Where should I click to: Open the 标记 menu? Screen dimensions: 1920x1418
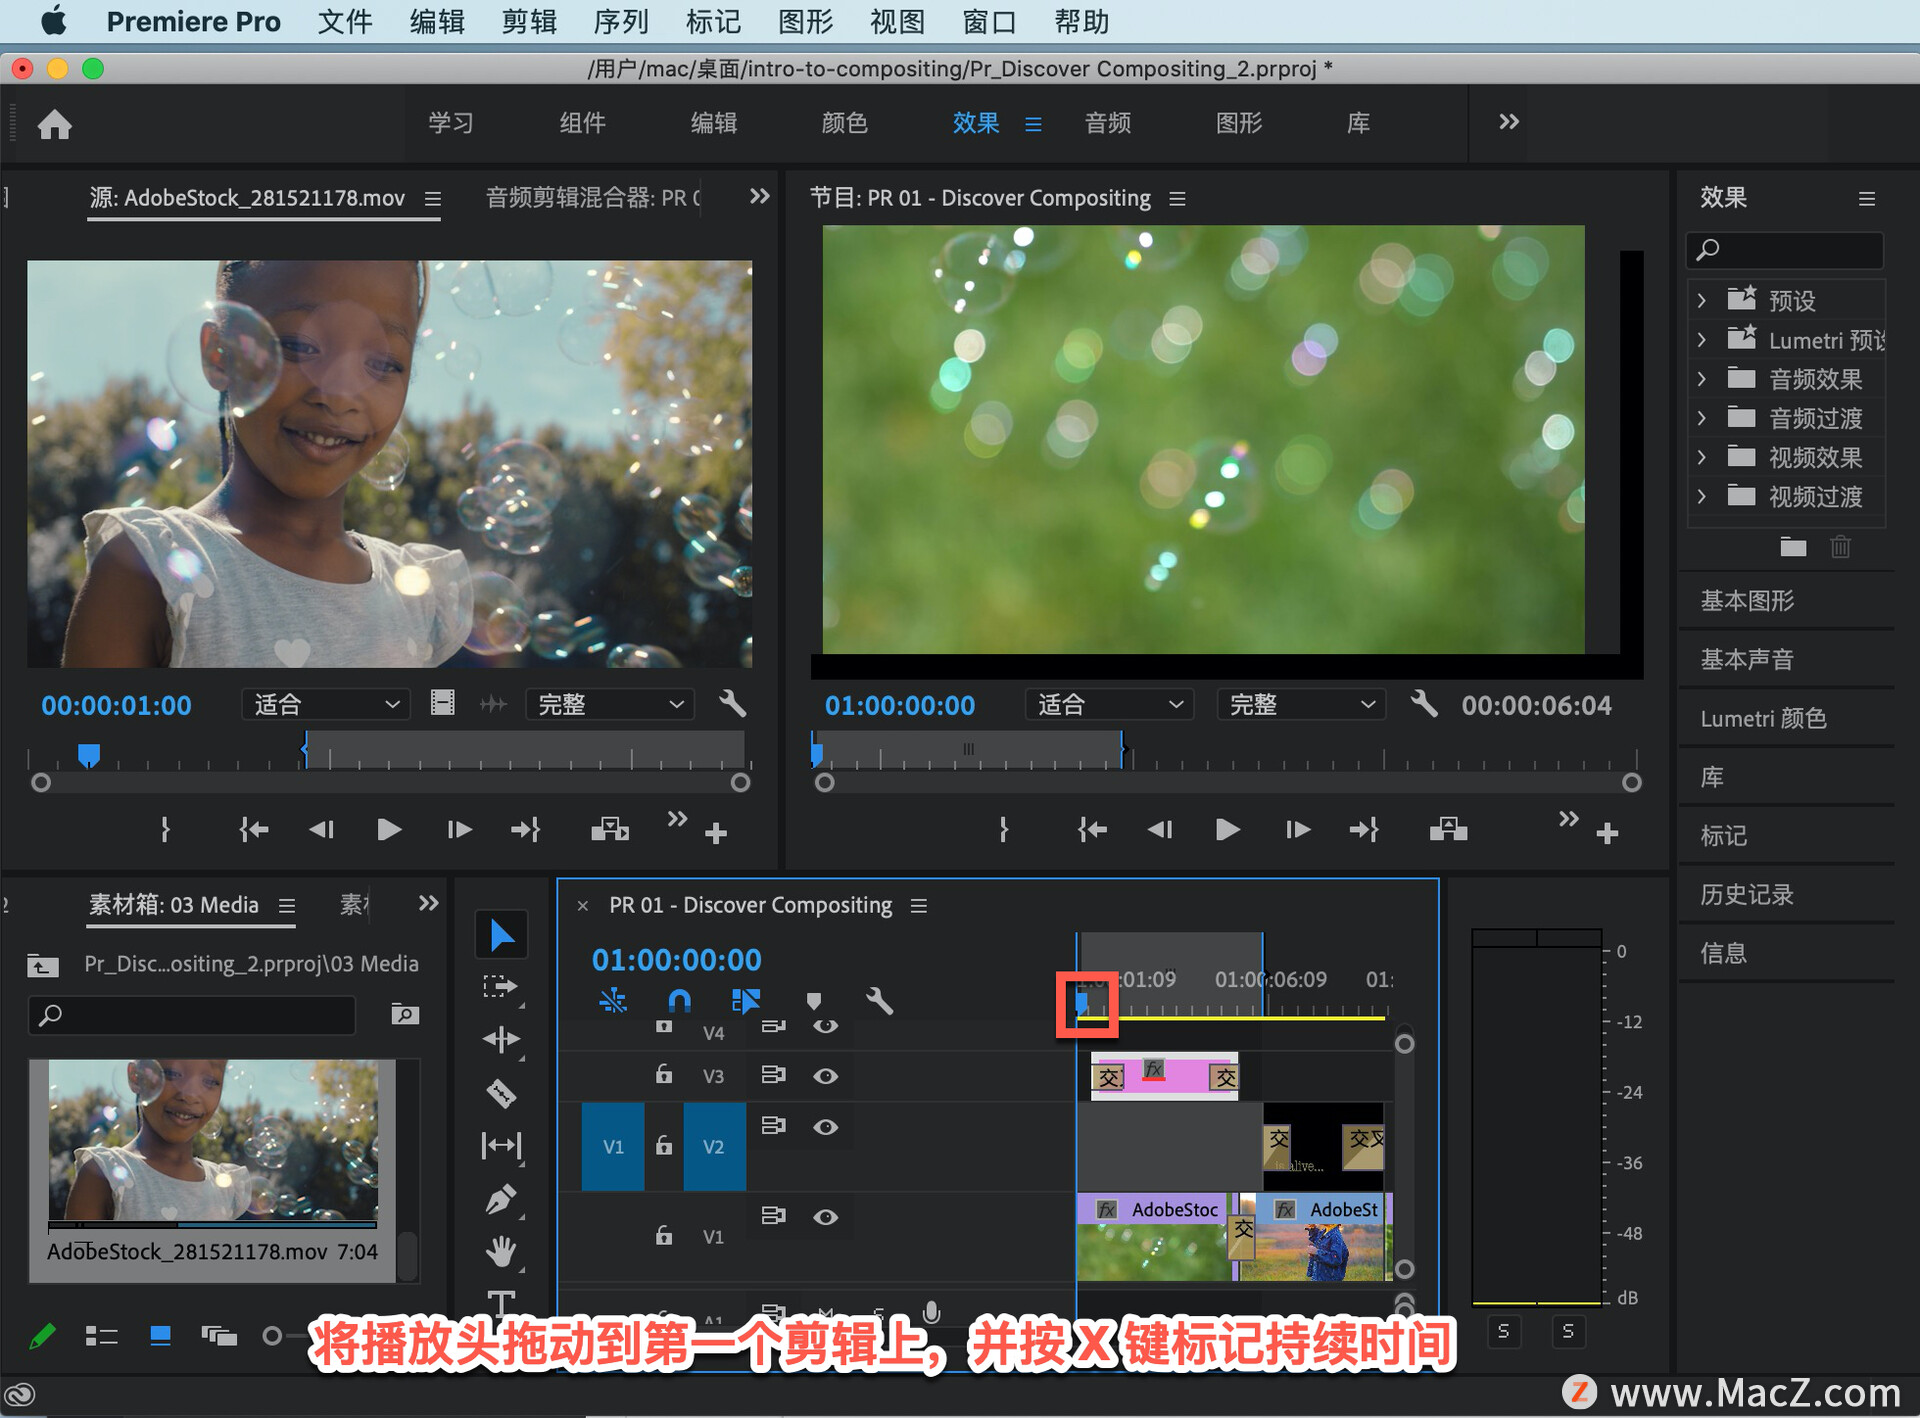click(713, 21)
